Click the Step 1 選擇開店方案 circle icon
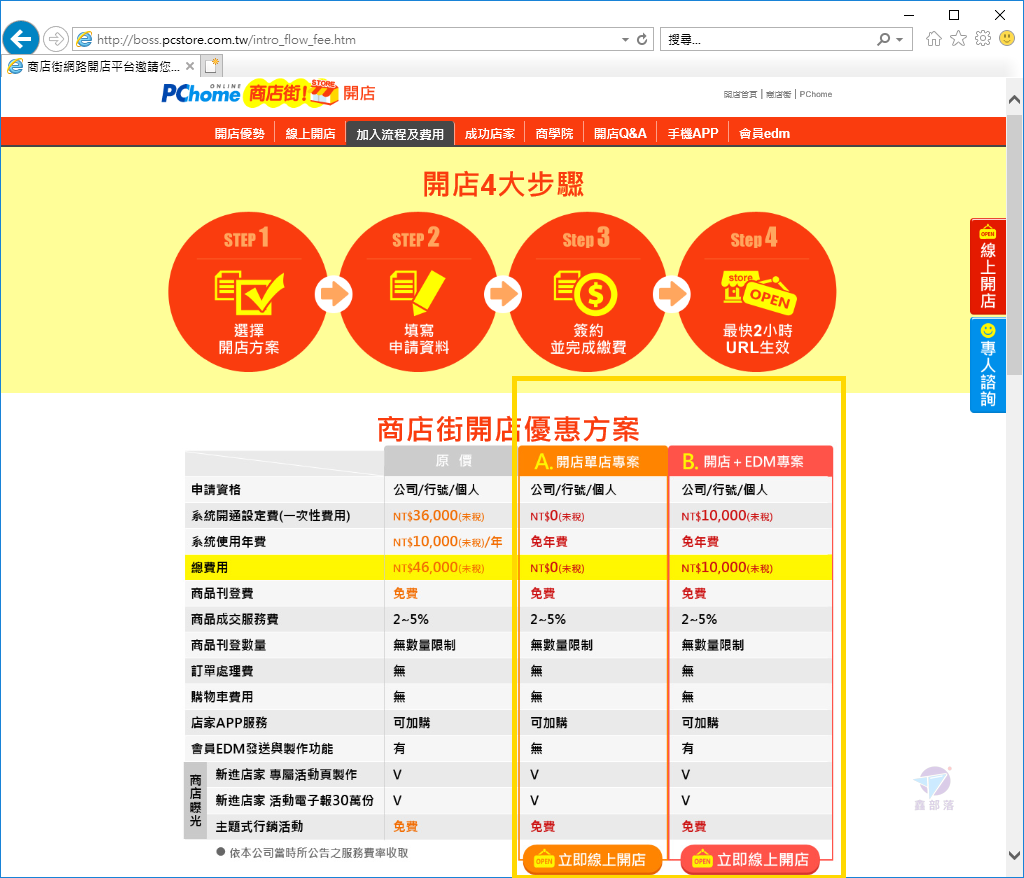Image resolution: width=1024 pixels, height=878 pixels. click(x=248, y=292)
